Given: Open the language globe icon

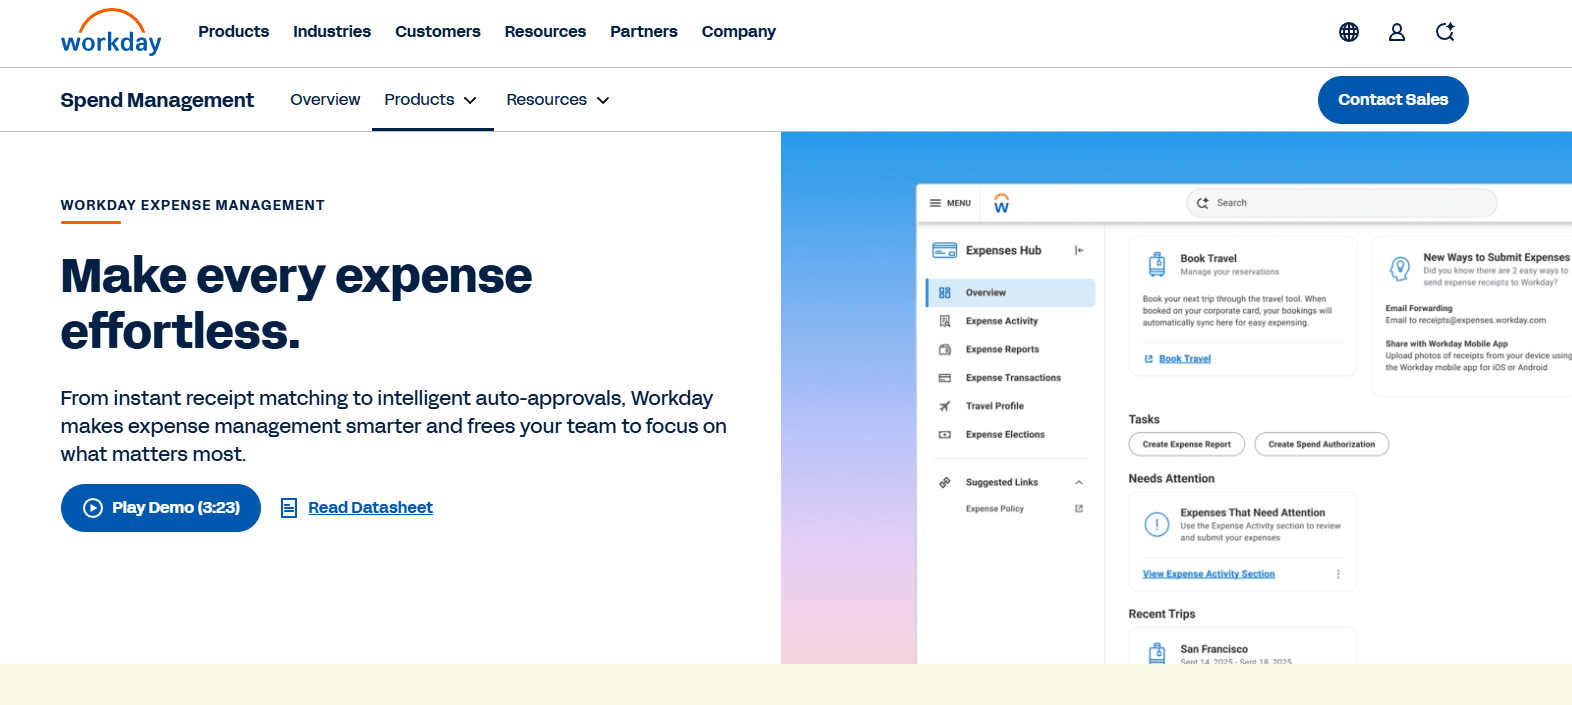Looking at the screenshot, I should point(1349,32).
